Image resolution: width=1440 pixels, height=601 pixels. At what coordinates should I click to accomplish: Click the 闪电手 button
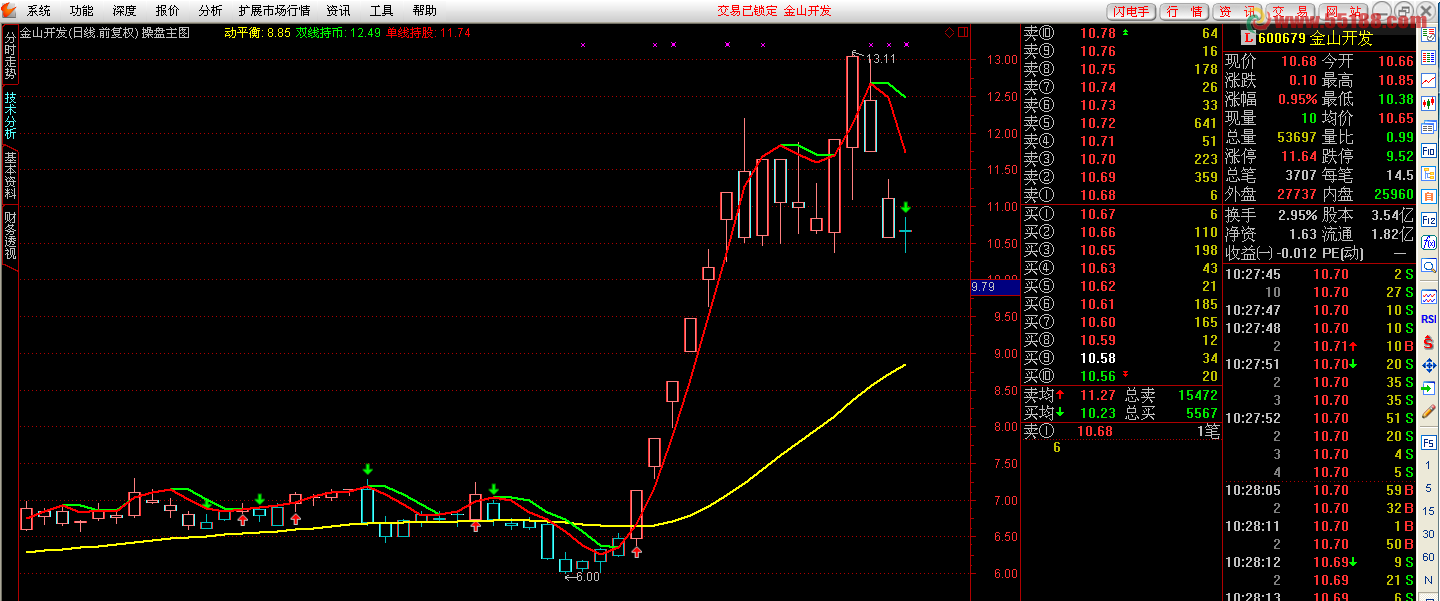coord(1131,11)
